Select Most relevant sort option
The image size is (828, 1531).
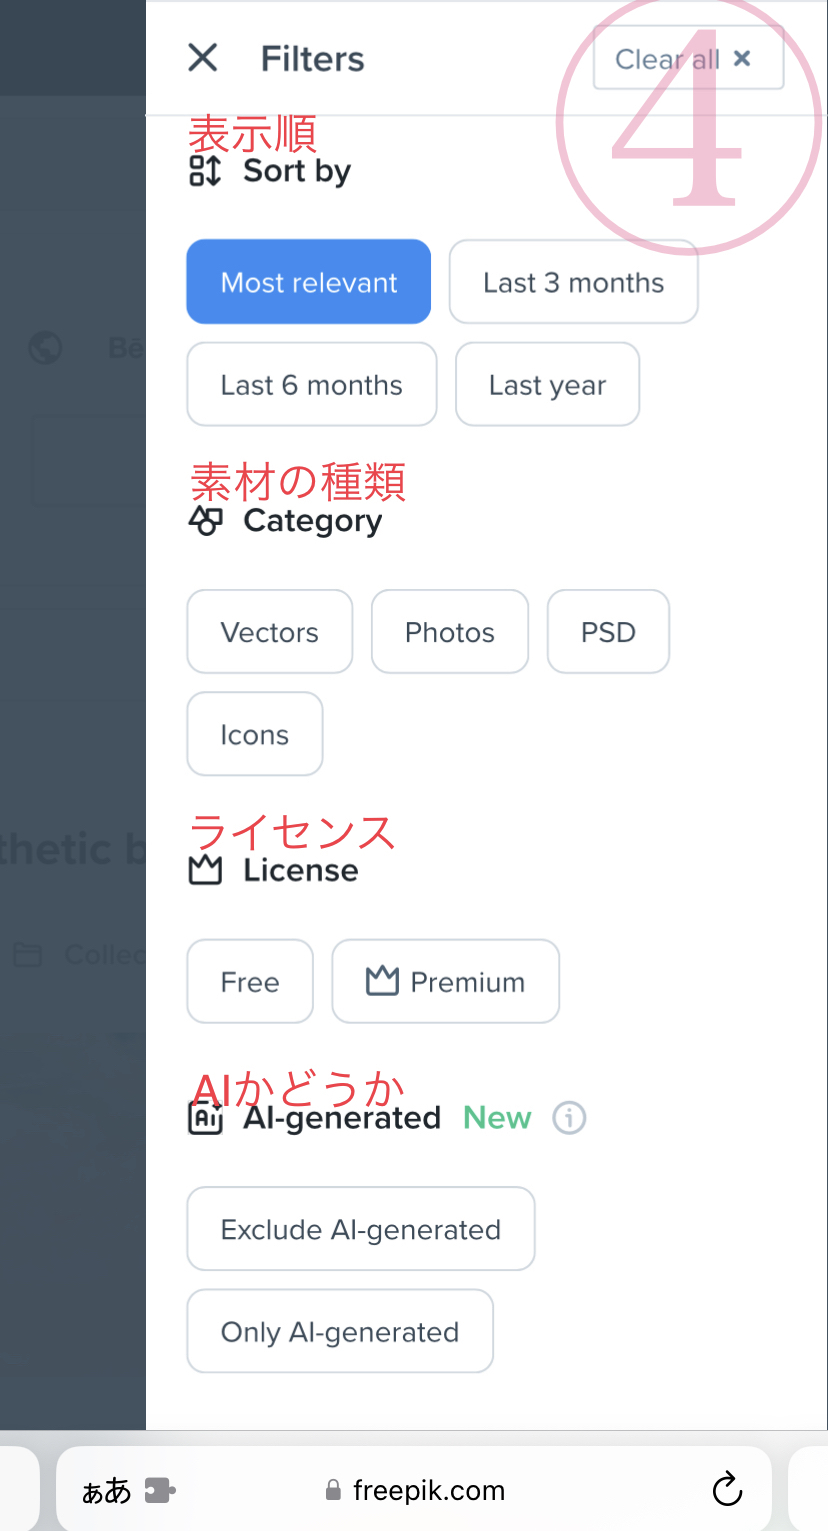pyautogui.click(x=309, y=282)
